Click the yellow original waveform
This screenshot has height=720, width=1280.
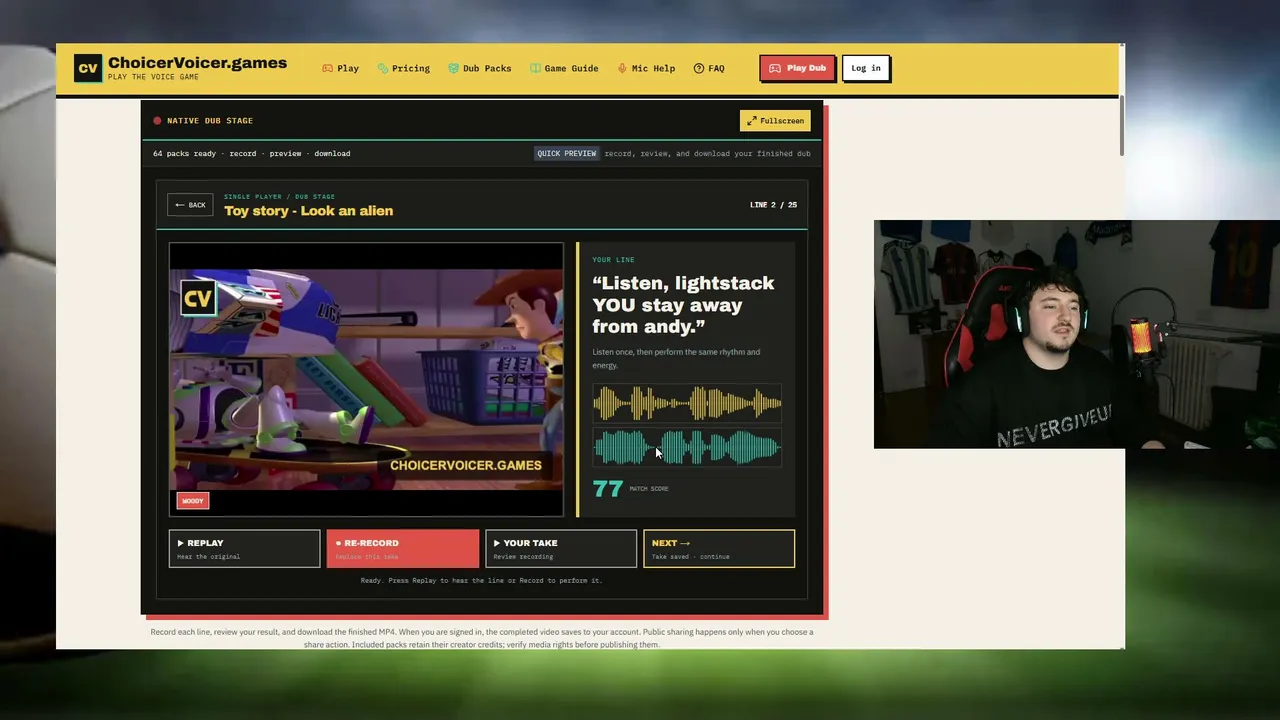pos(687,403)
